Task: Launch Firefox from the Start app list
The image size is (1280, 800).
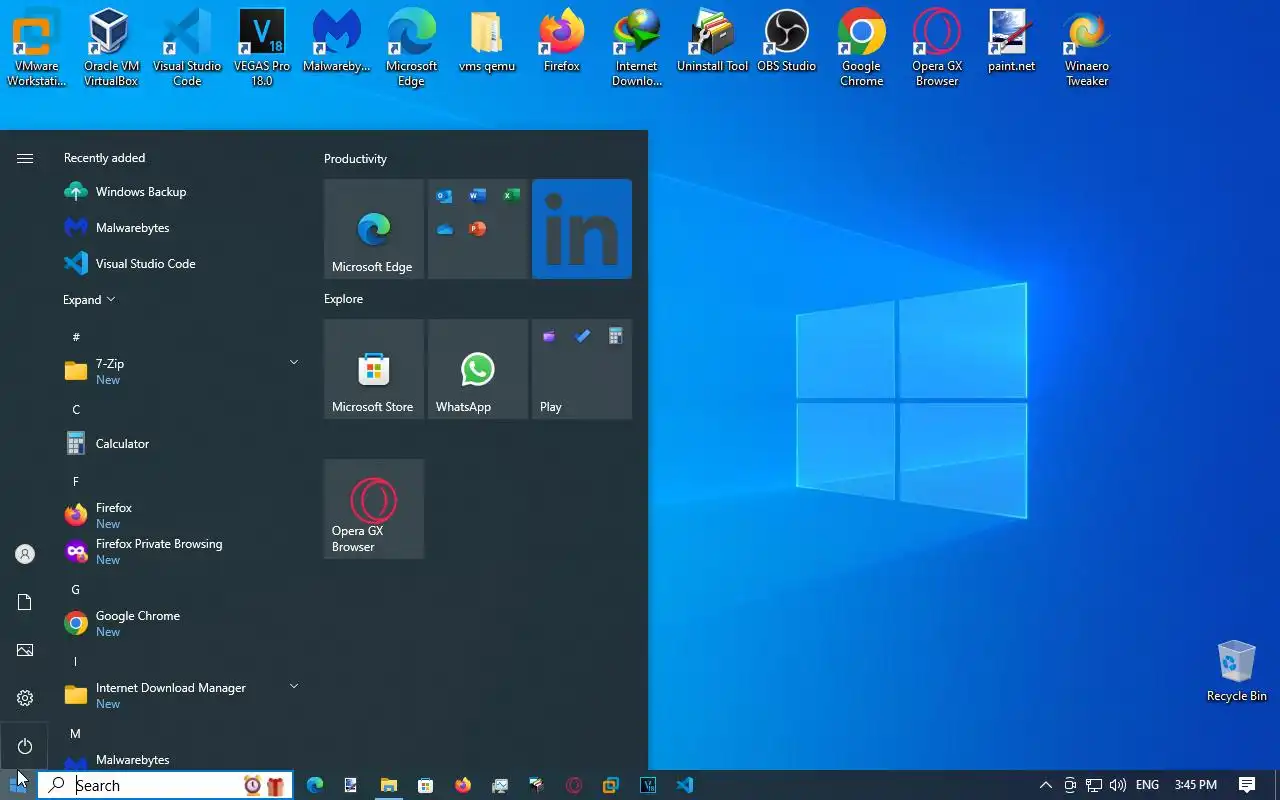Action: 180,516
